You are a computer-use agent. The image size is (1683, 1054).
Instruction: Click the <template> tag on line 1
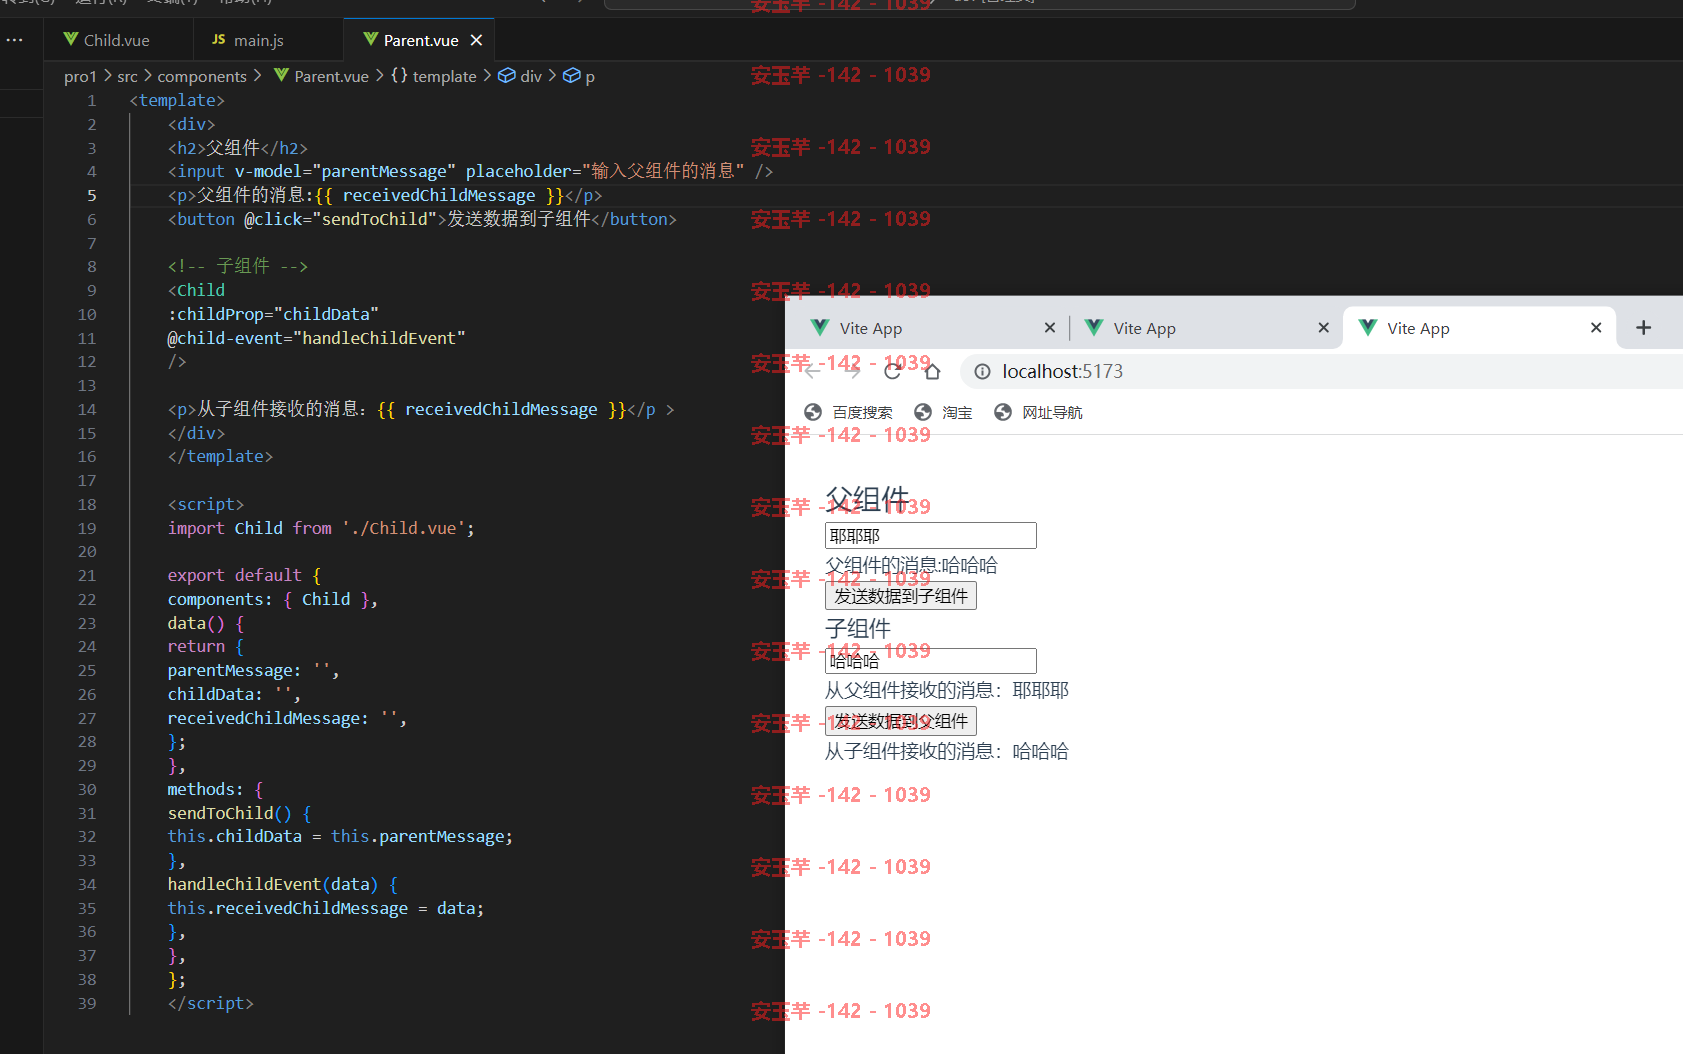coord(177,100)
